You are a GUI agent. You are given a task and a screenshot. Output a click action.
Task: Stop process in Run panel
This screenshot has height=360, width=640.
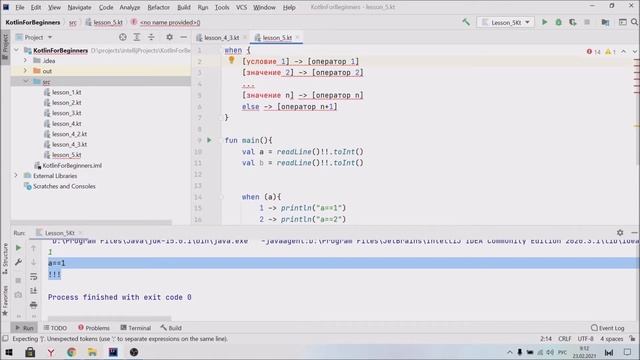(x=18, y=280)
